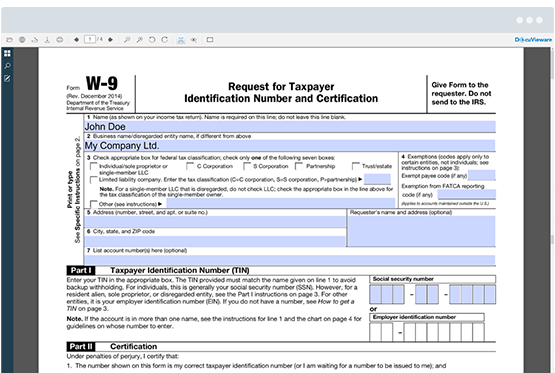Click the List account number(s) field
Viewport: 555px width, 373px height.
pyautogui.click(x=290, y=260)
